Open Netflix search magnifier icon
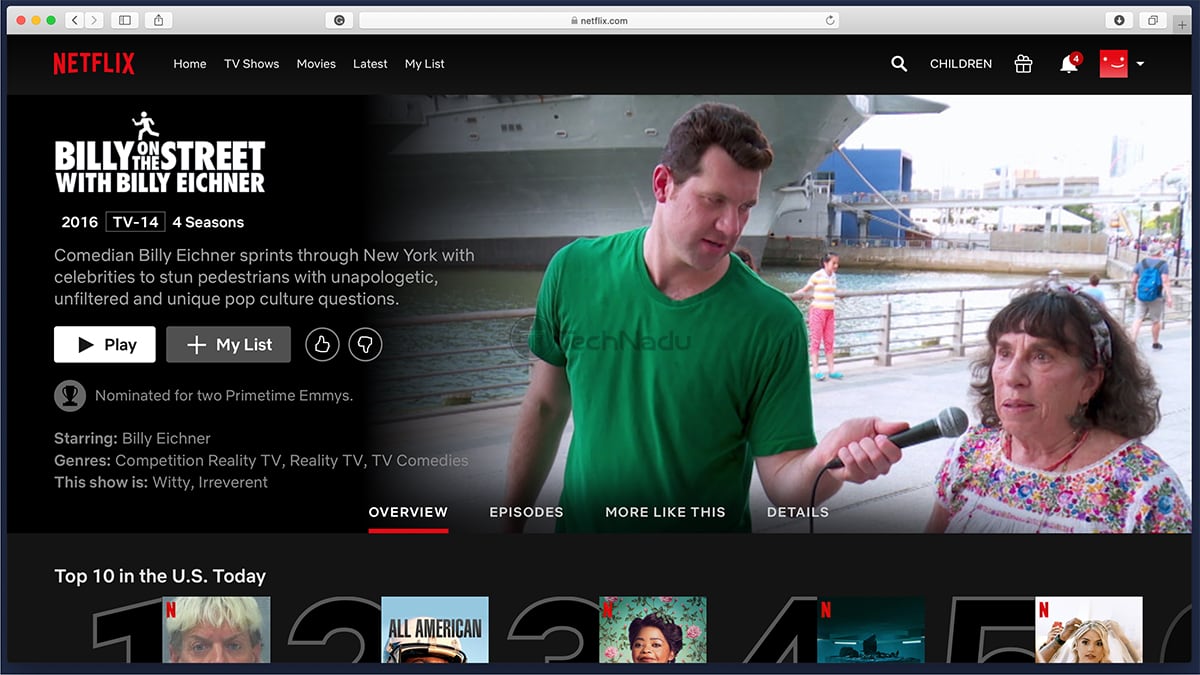Screen dimensions: 1200x675 [899, 64]
